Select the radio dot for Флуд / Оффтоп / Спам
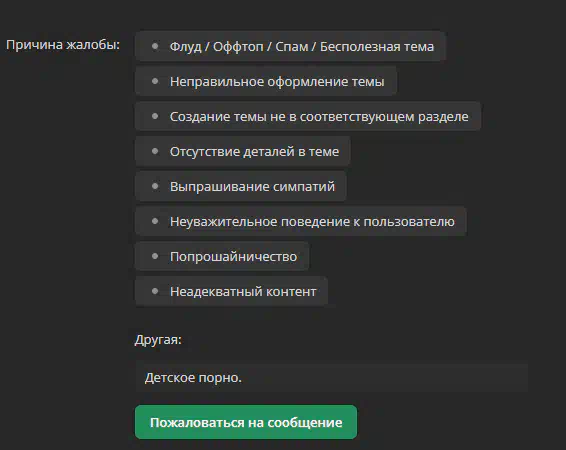Viewport: 566px width, 450px height. 155,46
